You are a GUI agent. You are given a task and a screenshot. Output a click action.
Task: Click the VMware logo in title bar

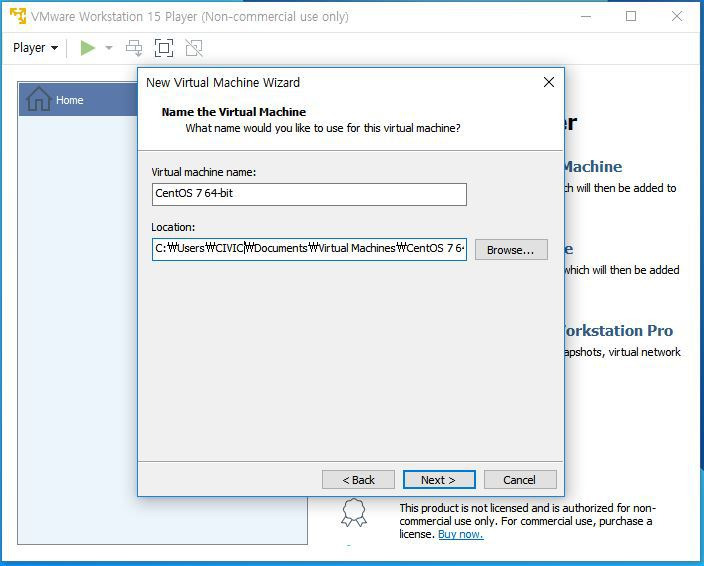pyautogui.click(x=18, y=16)
